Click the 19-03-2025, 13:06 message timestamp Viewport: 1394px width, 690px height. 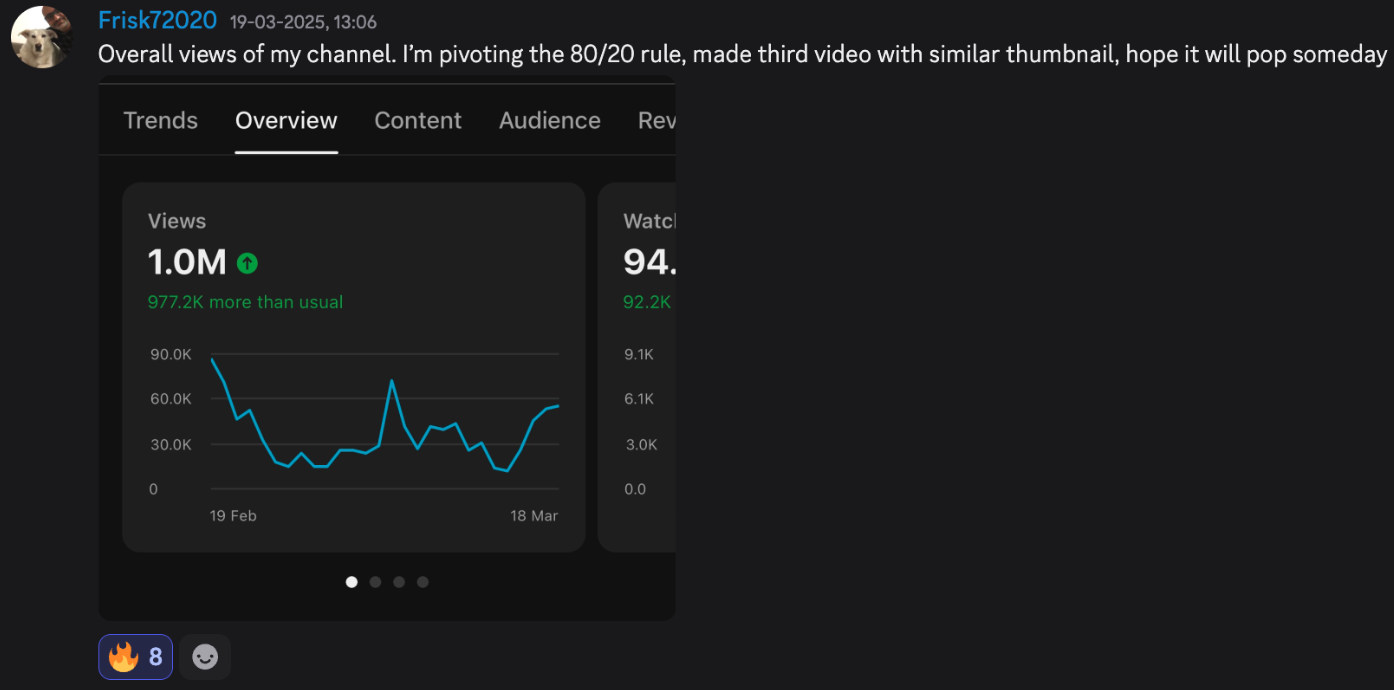303,22
